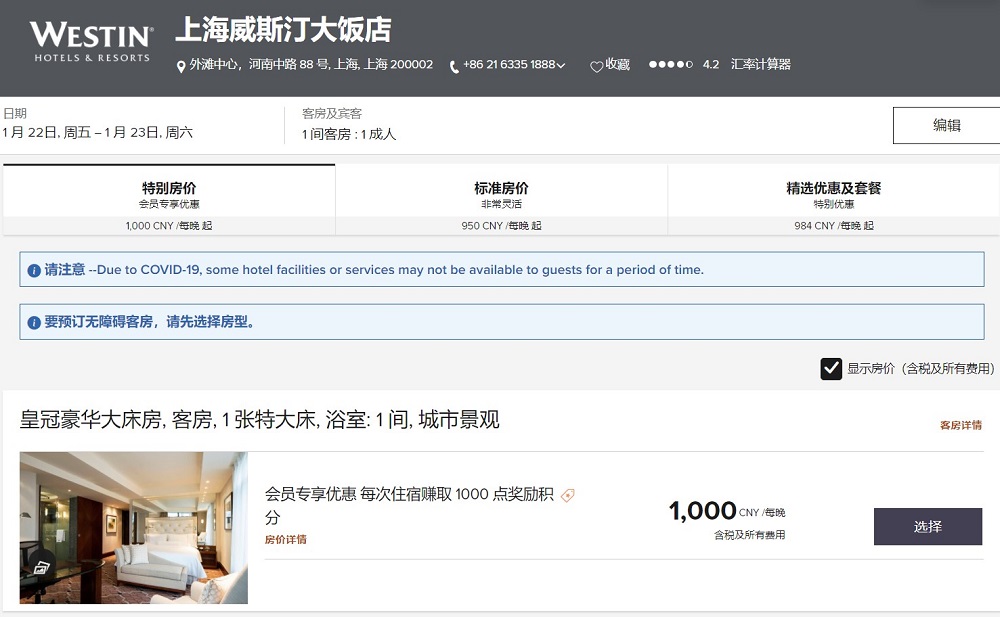The width and height of the screenshot is (1000, 617).
Task: Click the 4.2 rating score
Action: pyautogui.click(x=710, y=64)
